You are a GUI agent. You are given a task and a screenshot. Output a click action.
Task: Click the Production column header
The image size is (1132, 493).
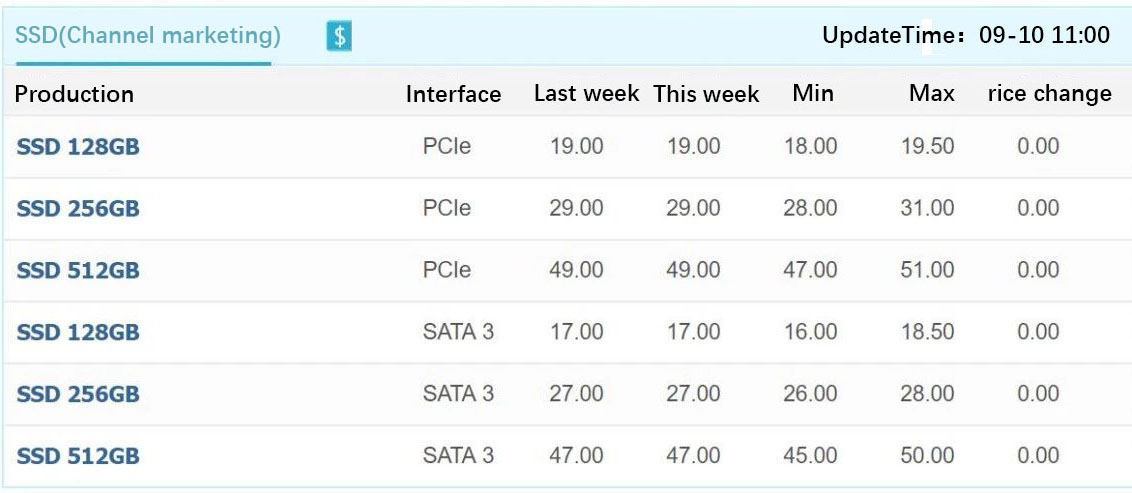click(74, 94)
